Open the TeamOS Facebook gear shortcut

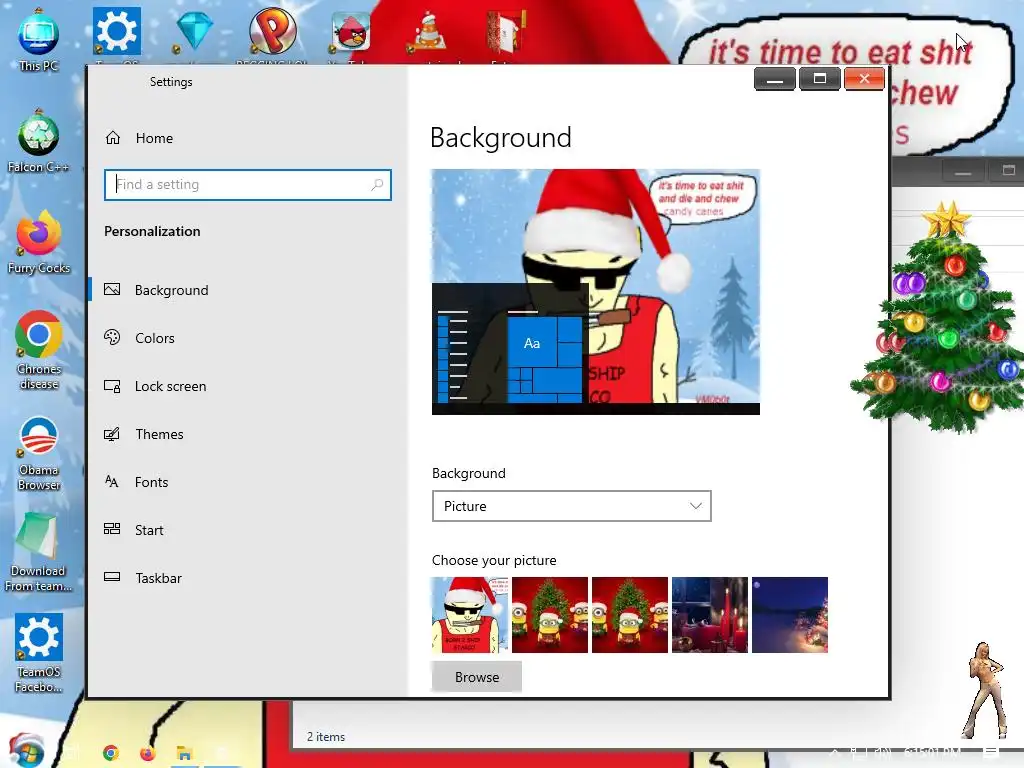[x=39, y=653]
